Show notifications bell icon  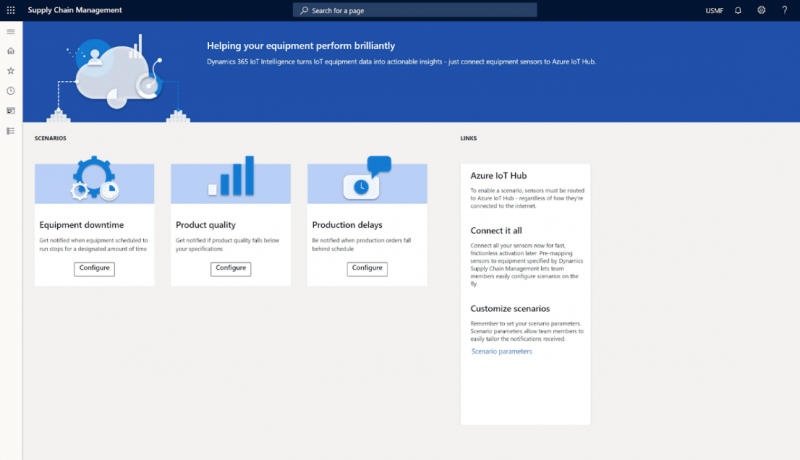[738, 10]
